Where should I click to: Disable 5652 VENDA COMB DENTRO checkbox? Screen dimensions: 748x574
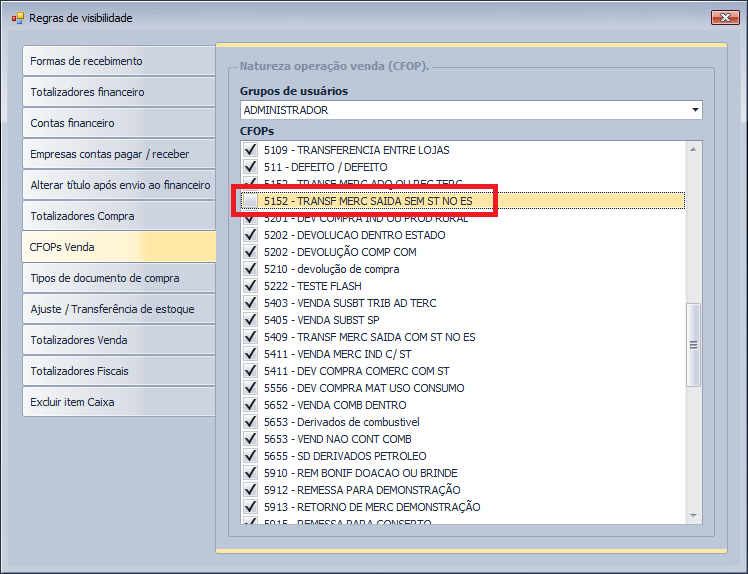[250, 405]
